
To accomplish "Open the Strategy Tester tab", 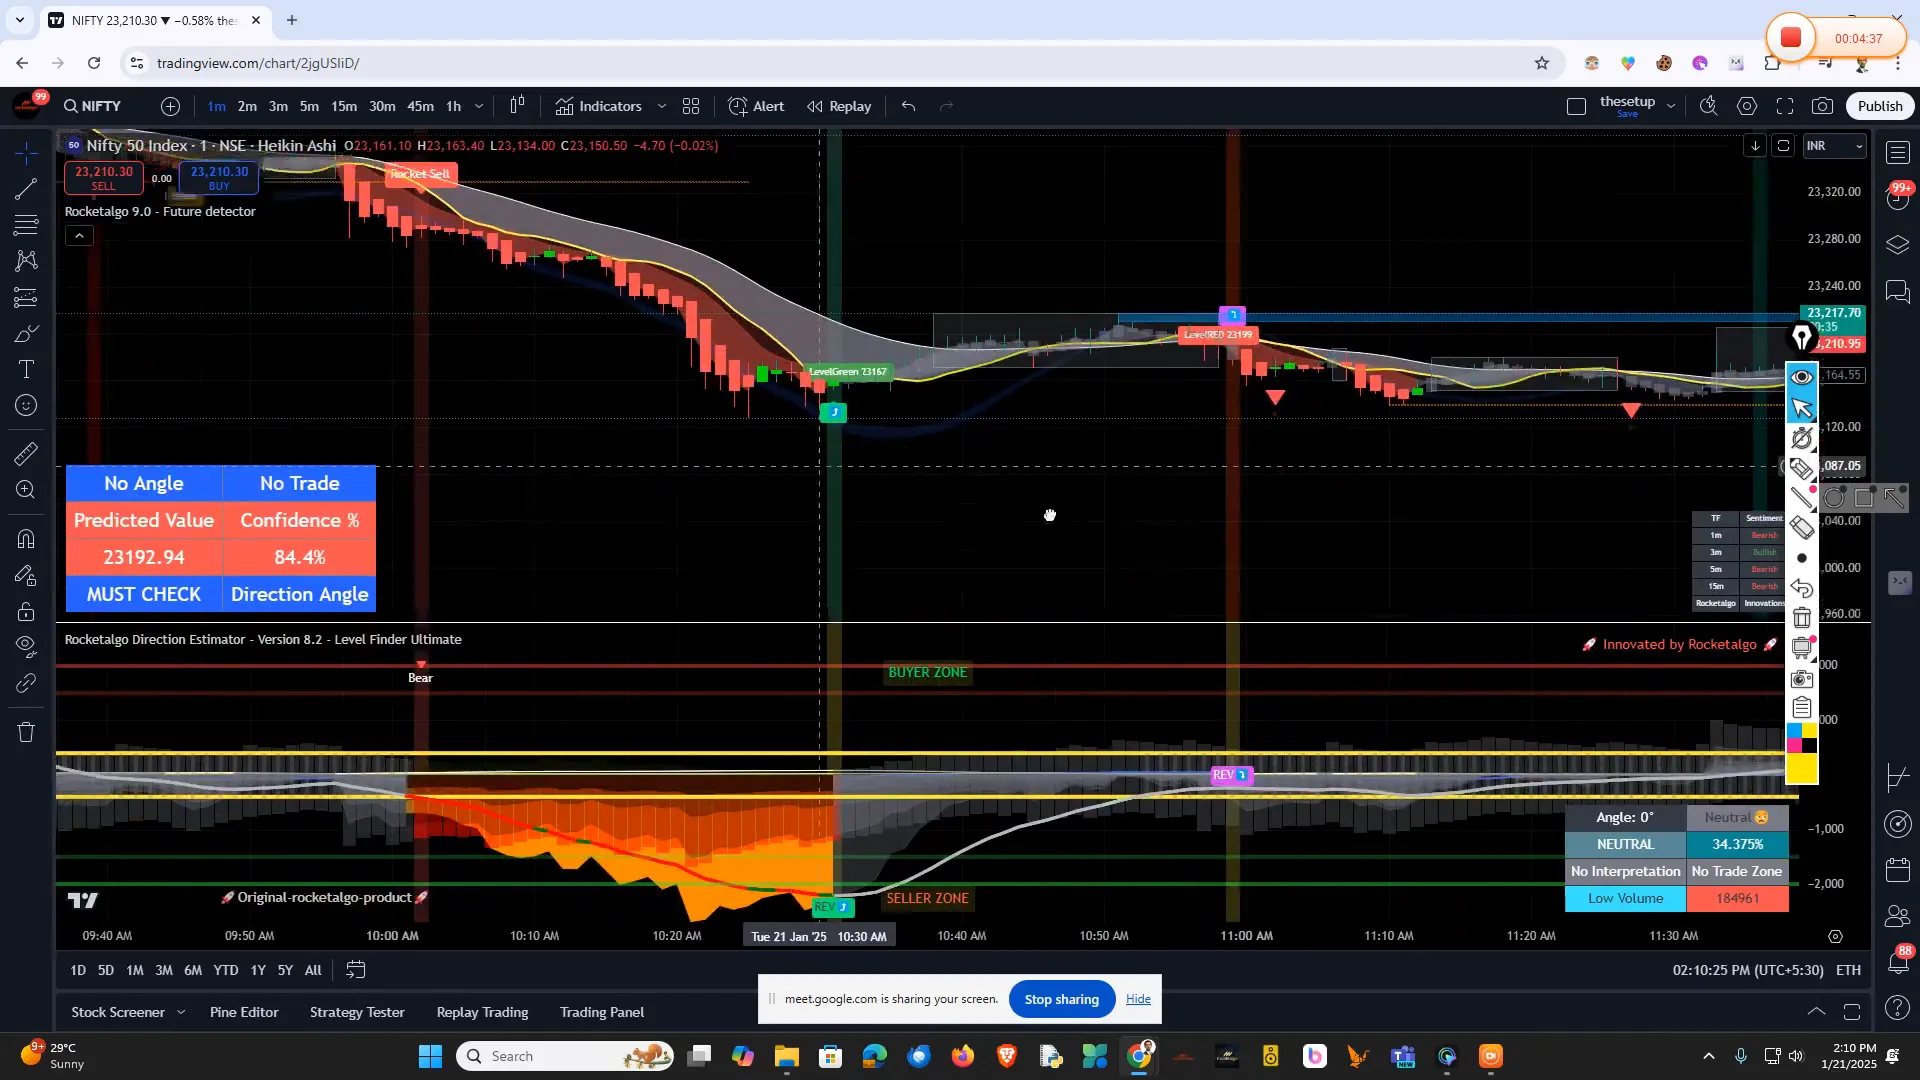I will 357,1012.
